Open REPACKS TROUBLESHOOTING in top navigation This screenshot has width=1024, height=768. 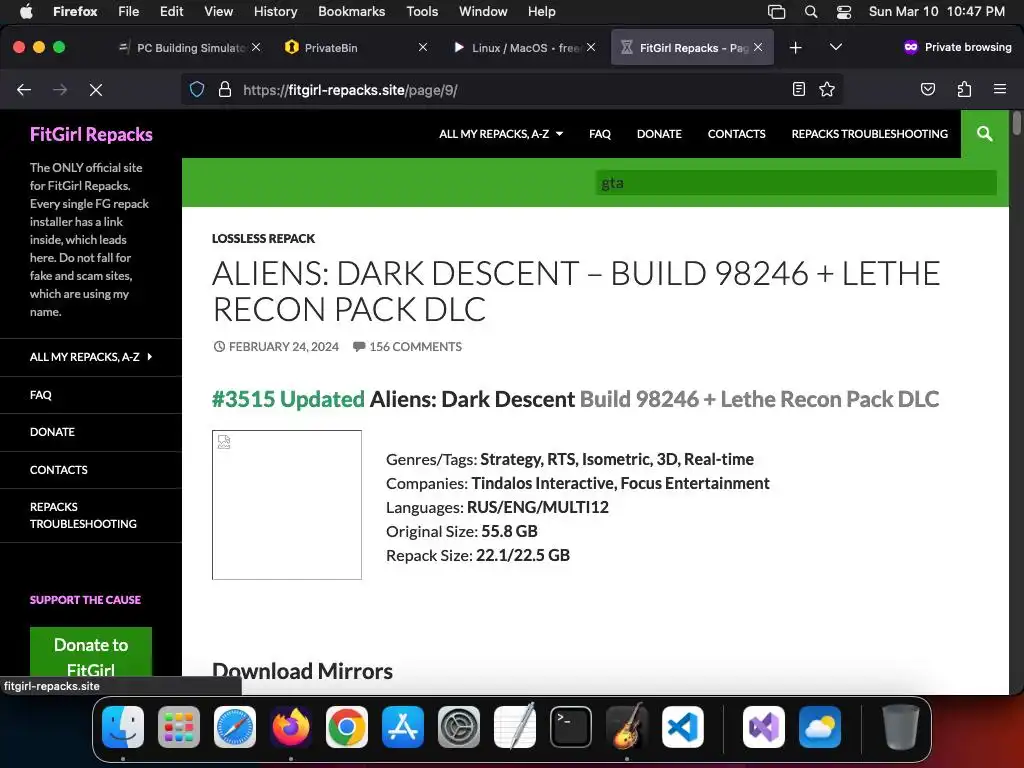[869, 134]
